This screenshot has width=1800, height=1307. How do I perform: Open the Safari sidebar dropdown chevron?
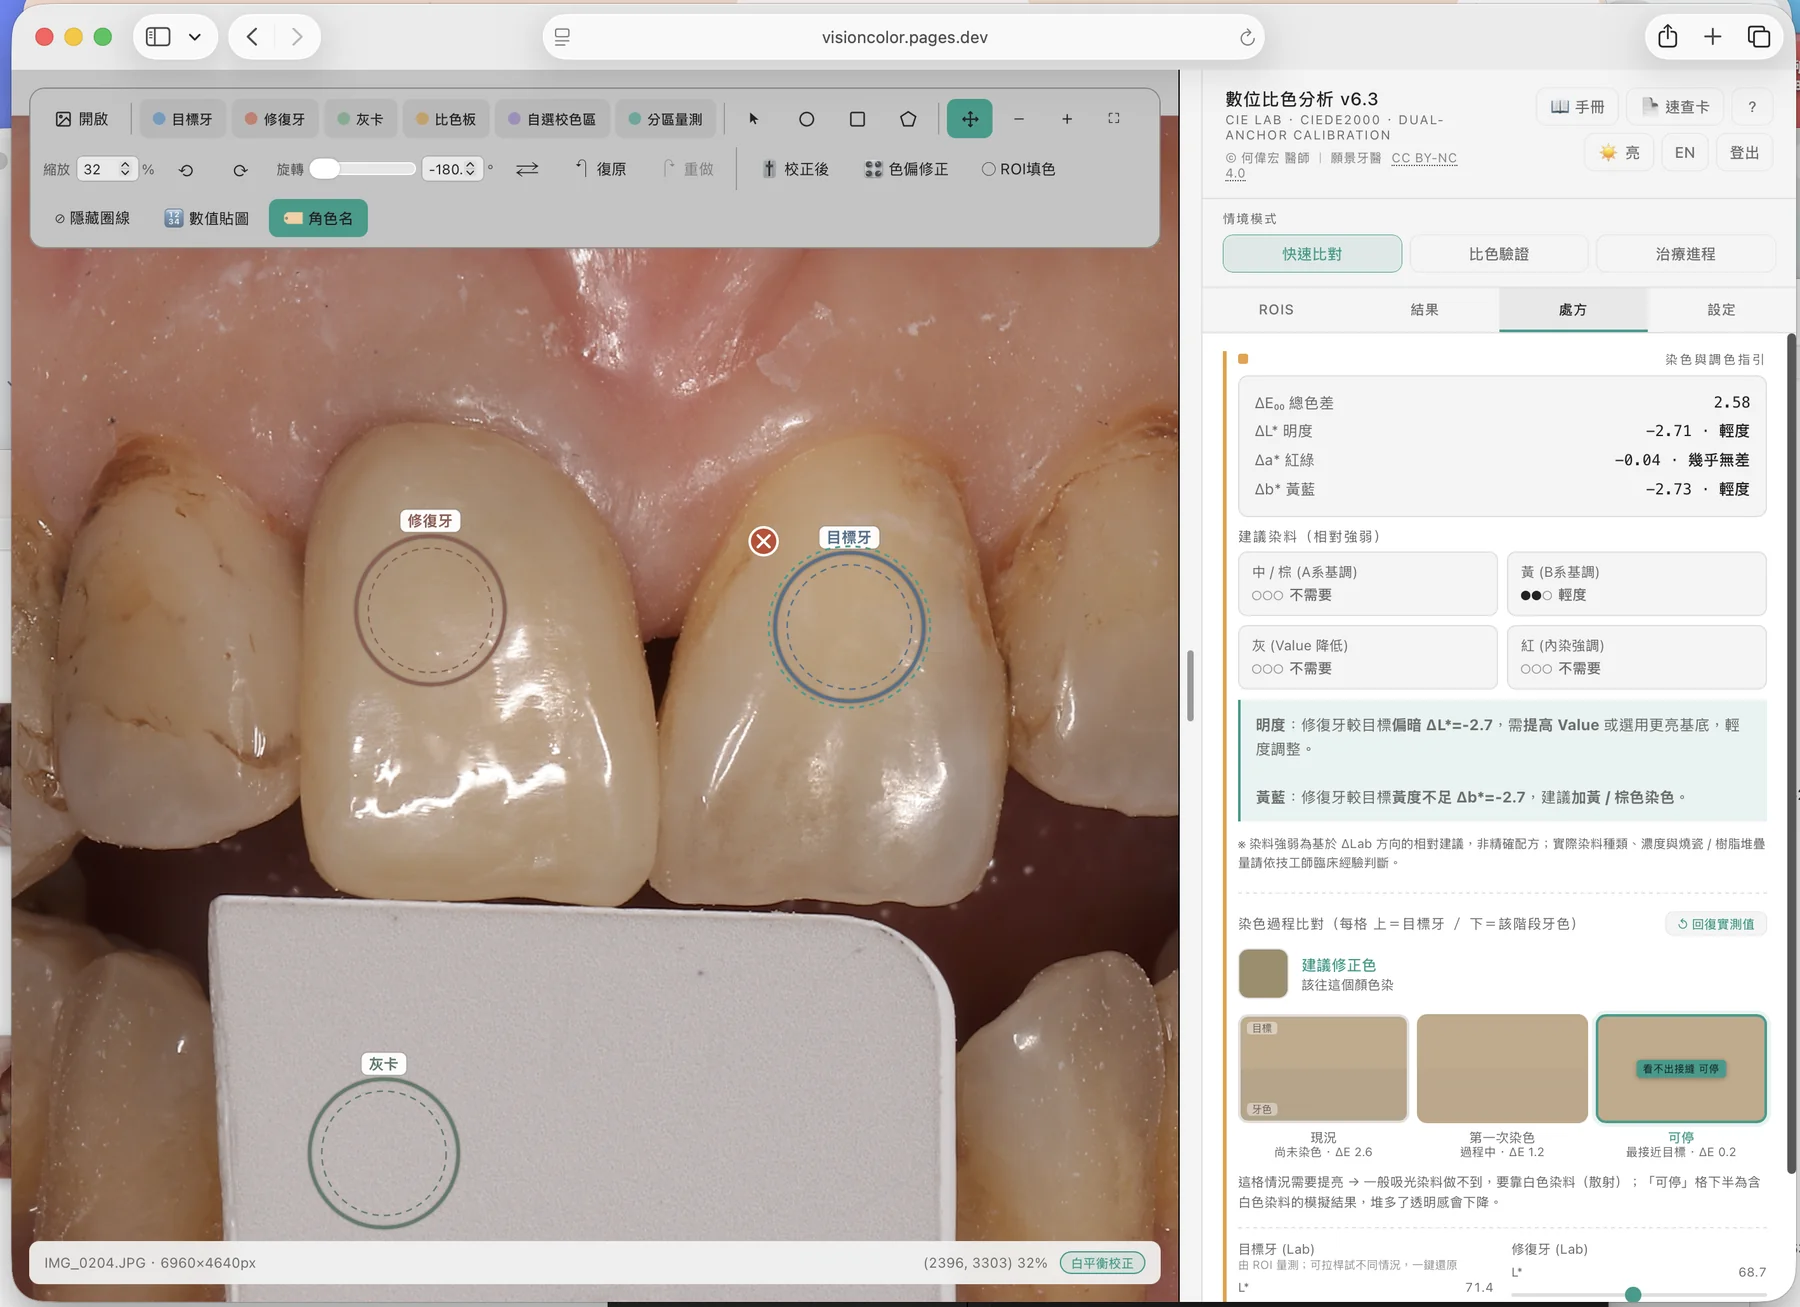tap(195, 37)
